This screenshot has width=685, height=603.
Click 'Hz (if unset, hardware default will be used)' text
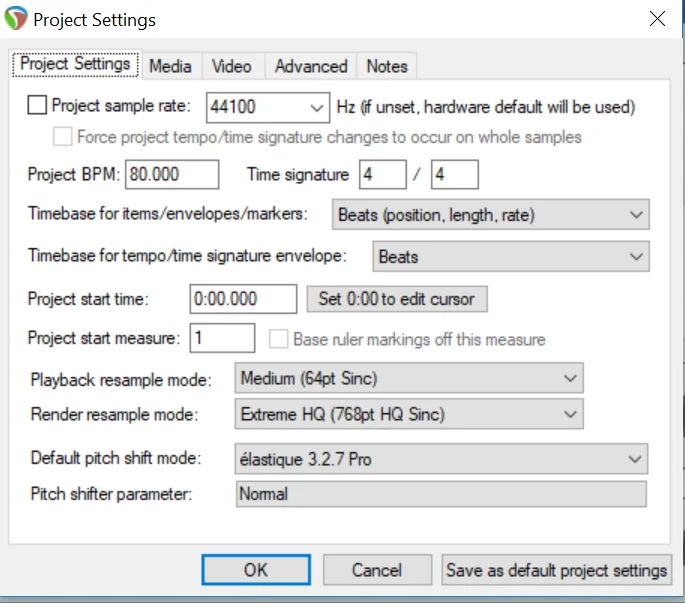tap(486, 107)
